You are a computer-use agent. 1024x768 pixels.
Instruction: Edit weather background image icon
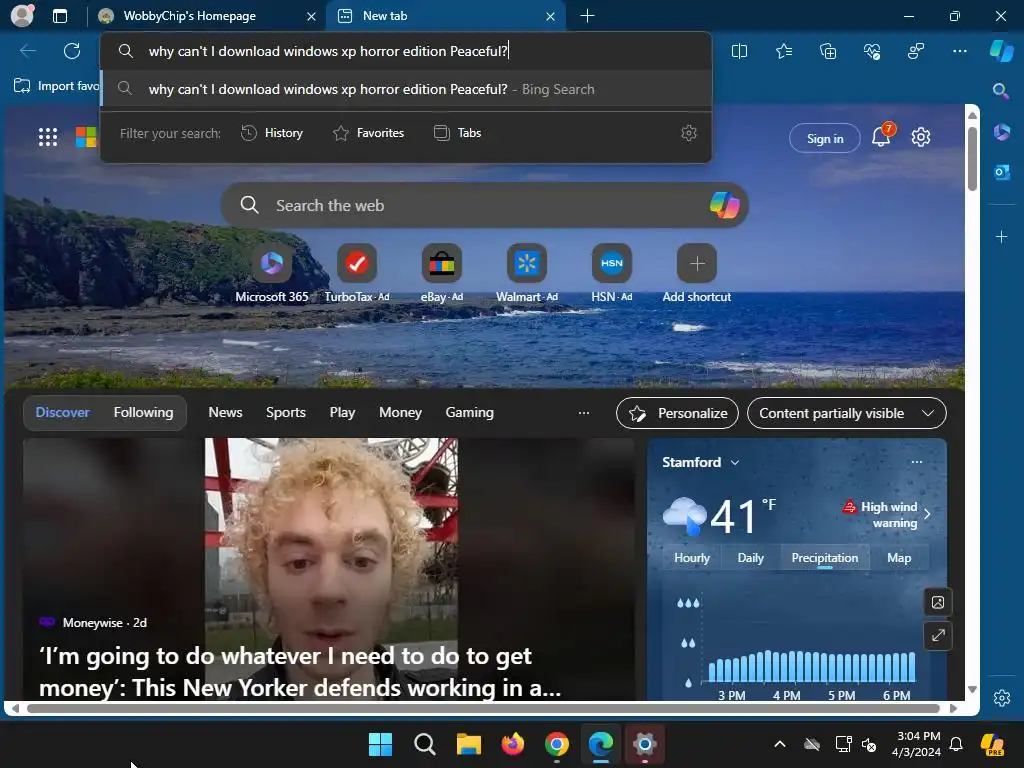pos(938,602)
